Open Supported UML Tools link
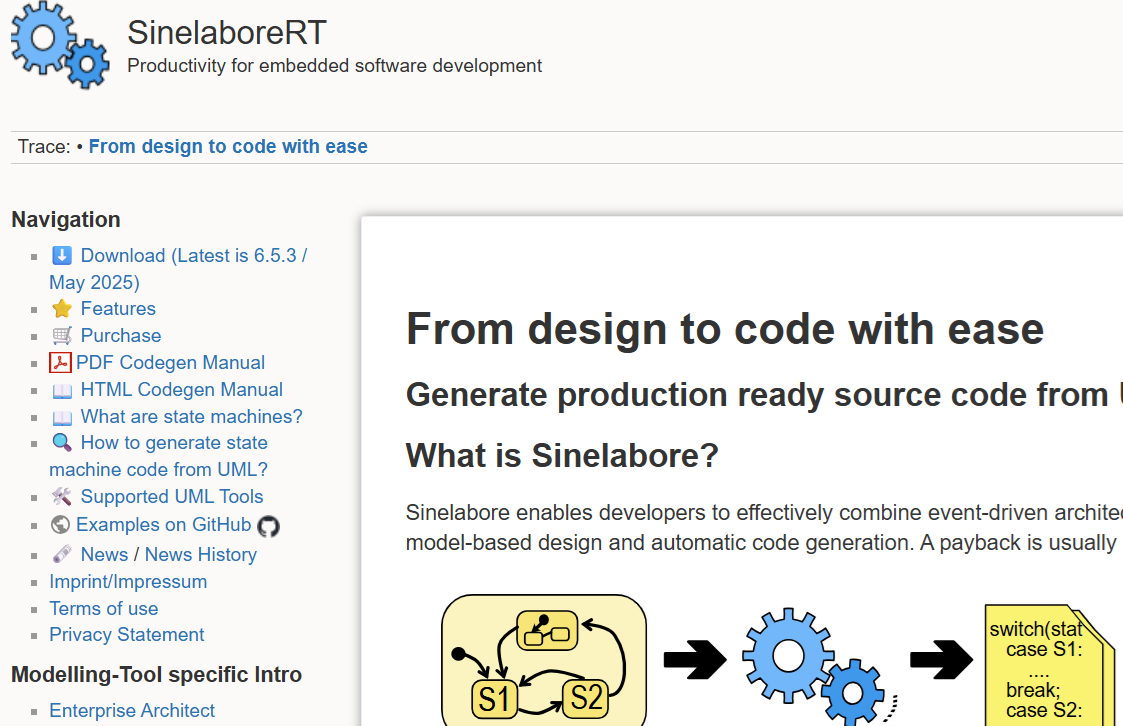Viewport: 1123px width, 726px height. tap(172, 496)
